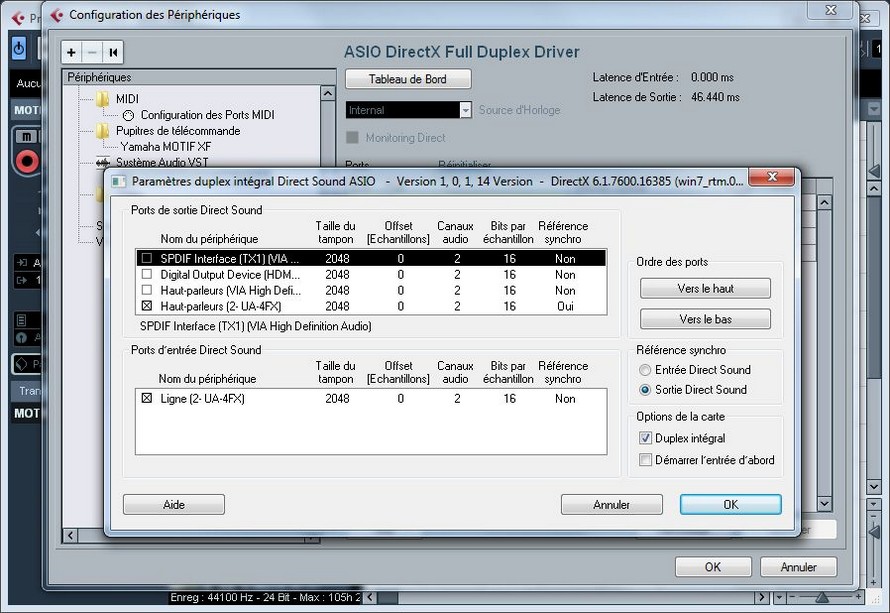This screenshot has height=613, width=890.
Task: Click the MIDI folder icon
Action: tap(103, 99)
